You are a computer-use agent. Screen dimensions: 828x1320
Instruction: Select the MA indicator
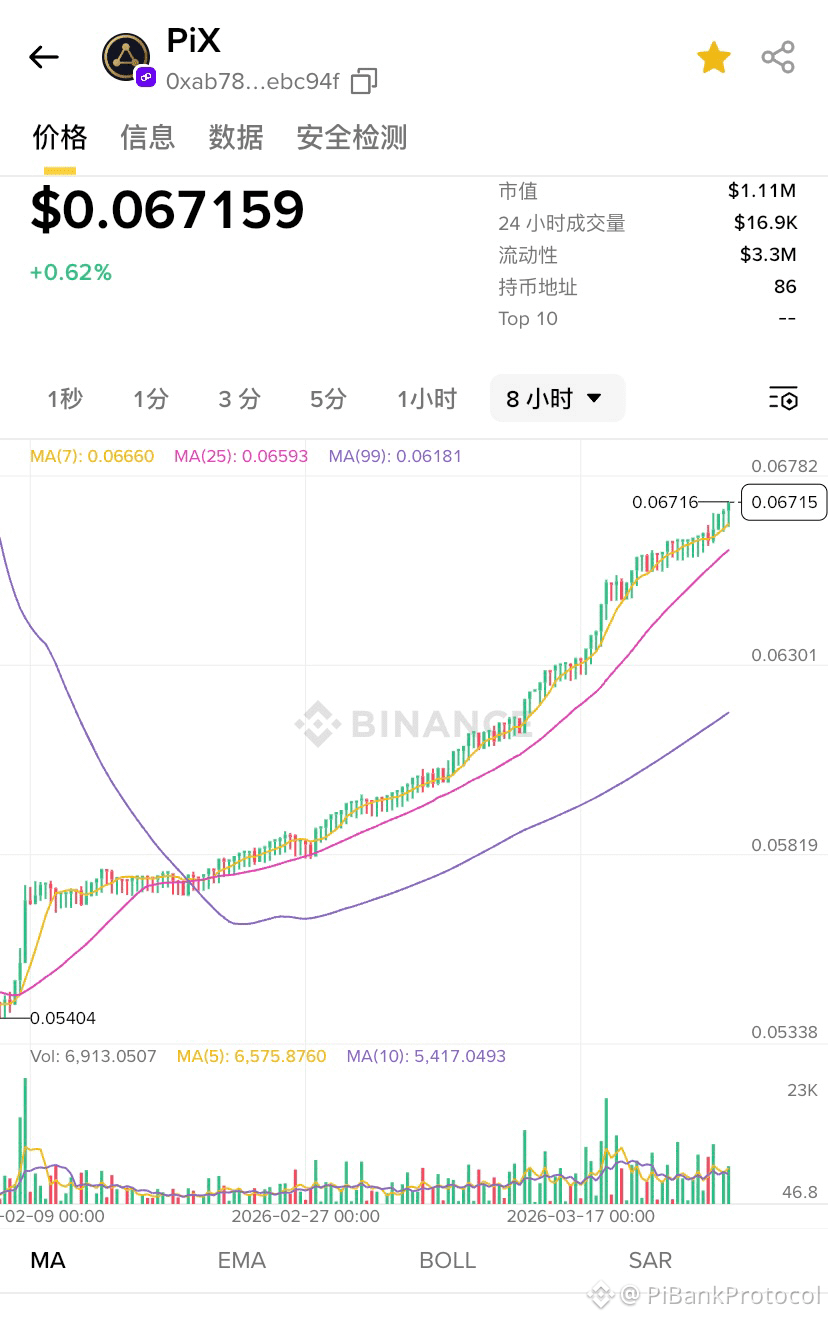[48, 1260]
